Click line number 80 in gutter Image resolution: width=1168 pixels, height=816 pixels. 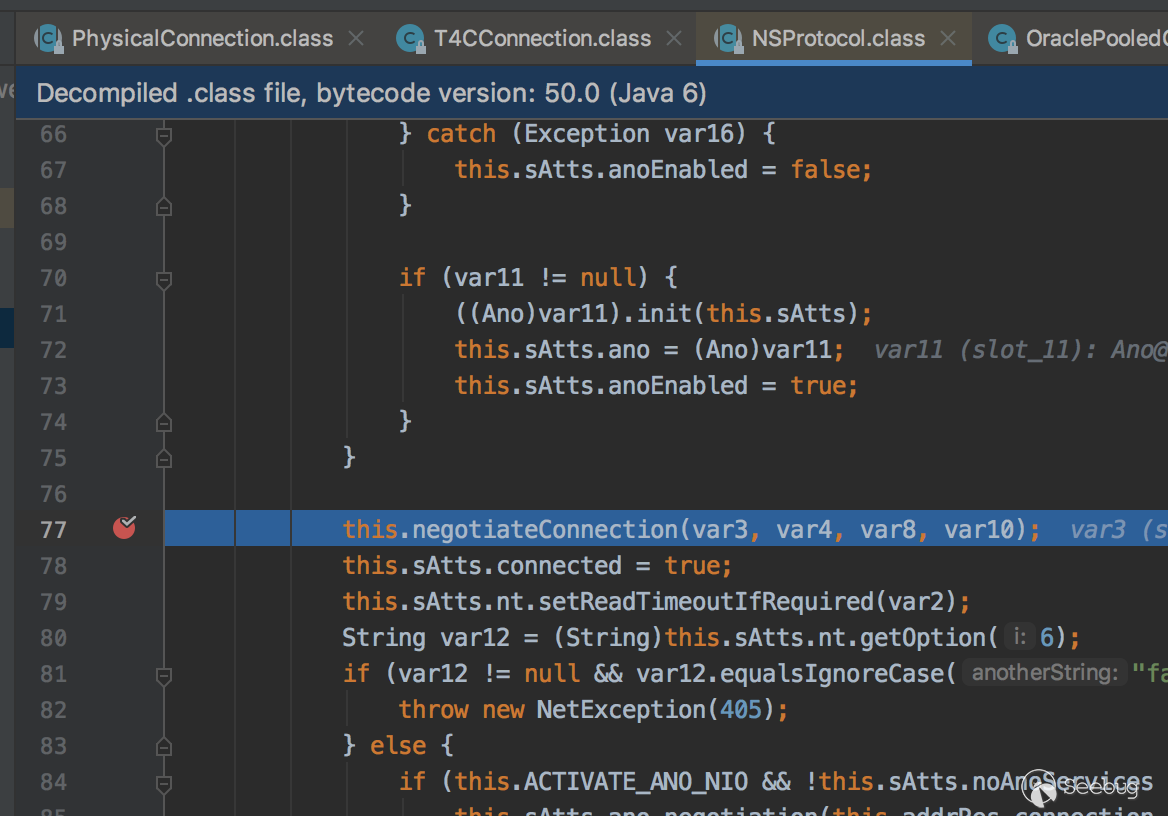click(x=53, y=638)
